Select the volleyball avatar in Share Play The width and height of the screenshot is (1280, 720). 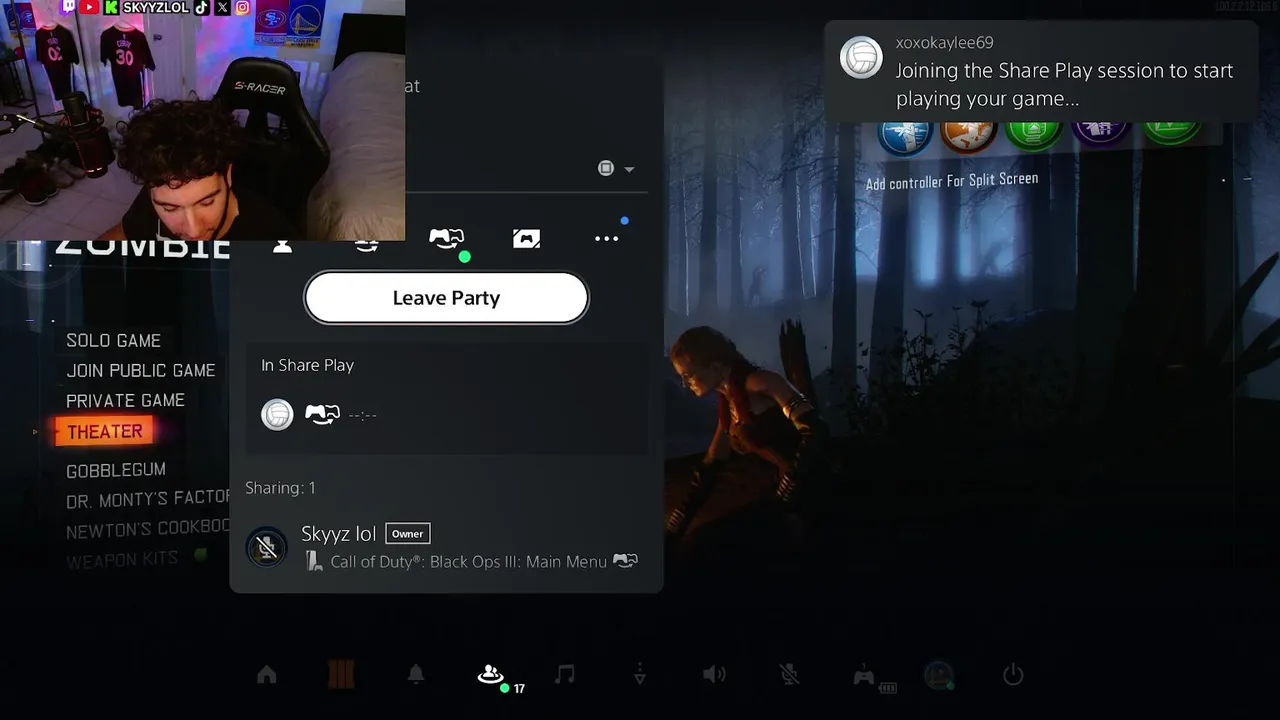[277, 414]
